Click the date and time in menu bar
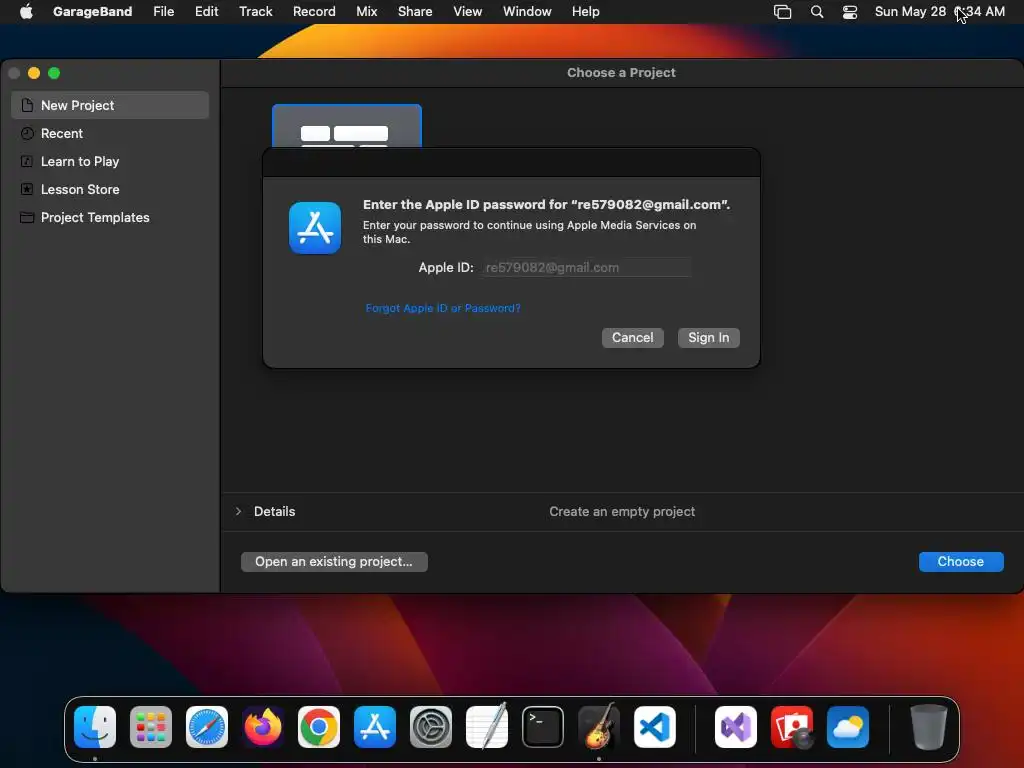Screen dimensions: 1024x768 click(939, 12)
